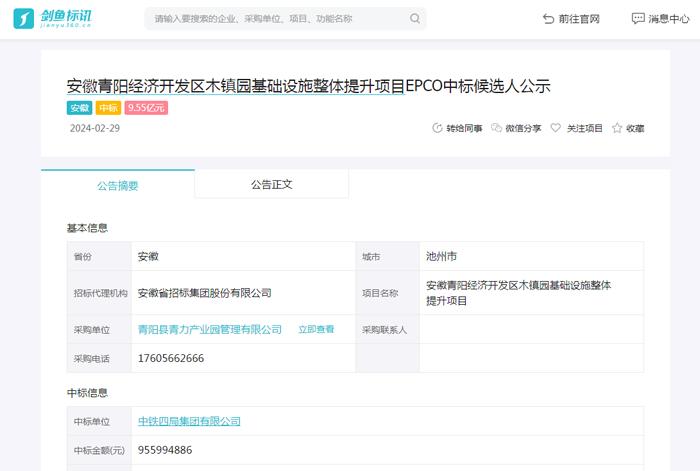700x471 pixels.
Task: Toggle the 关注项目 heart icon
Action: 556,128
